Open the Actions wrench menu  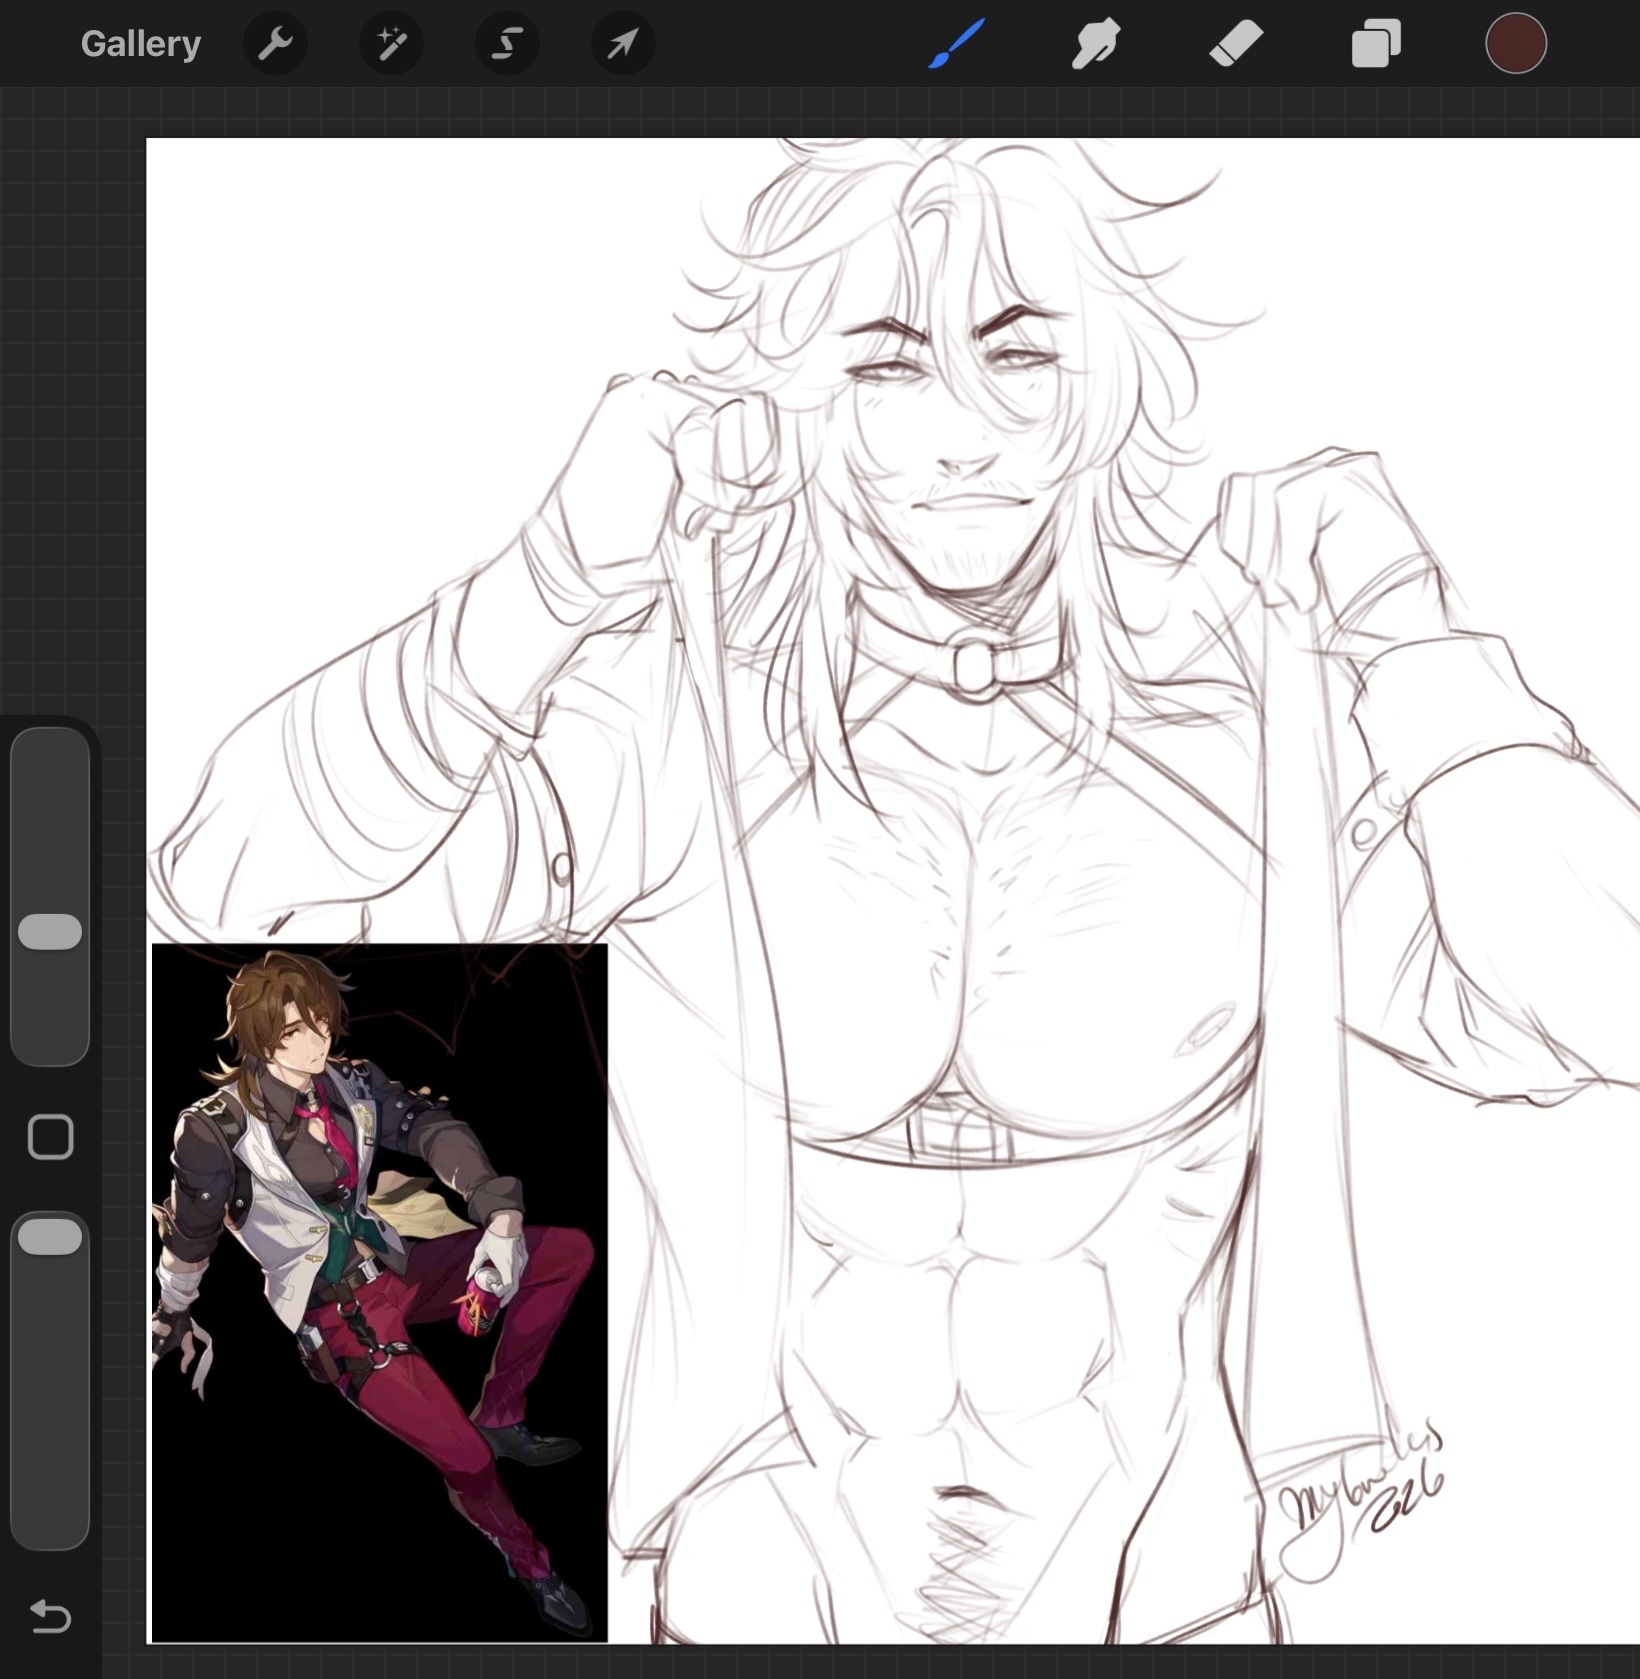pos(275,44)
